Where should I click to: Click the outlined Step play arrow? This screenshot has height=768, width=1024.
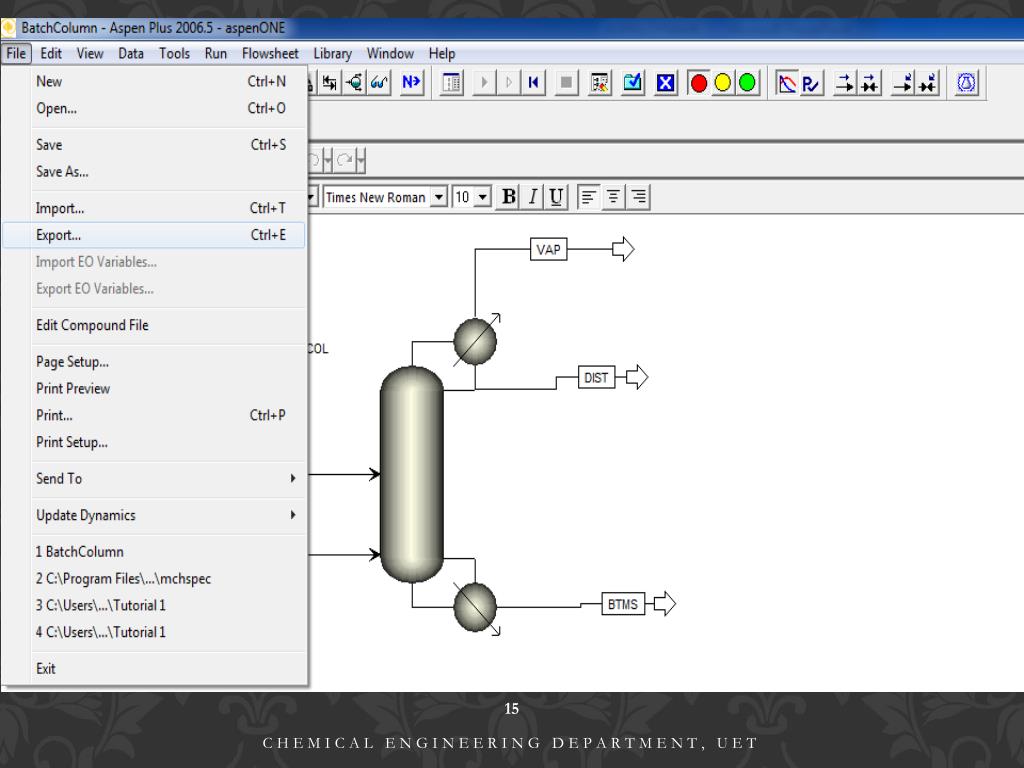(x=509, y=83)
